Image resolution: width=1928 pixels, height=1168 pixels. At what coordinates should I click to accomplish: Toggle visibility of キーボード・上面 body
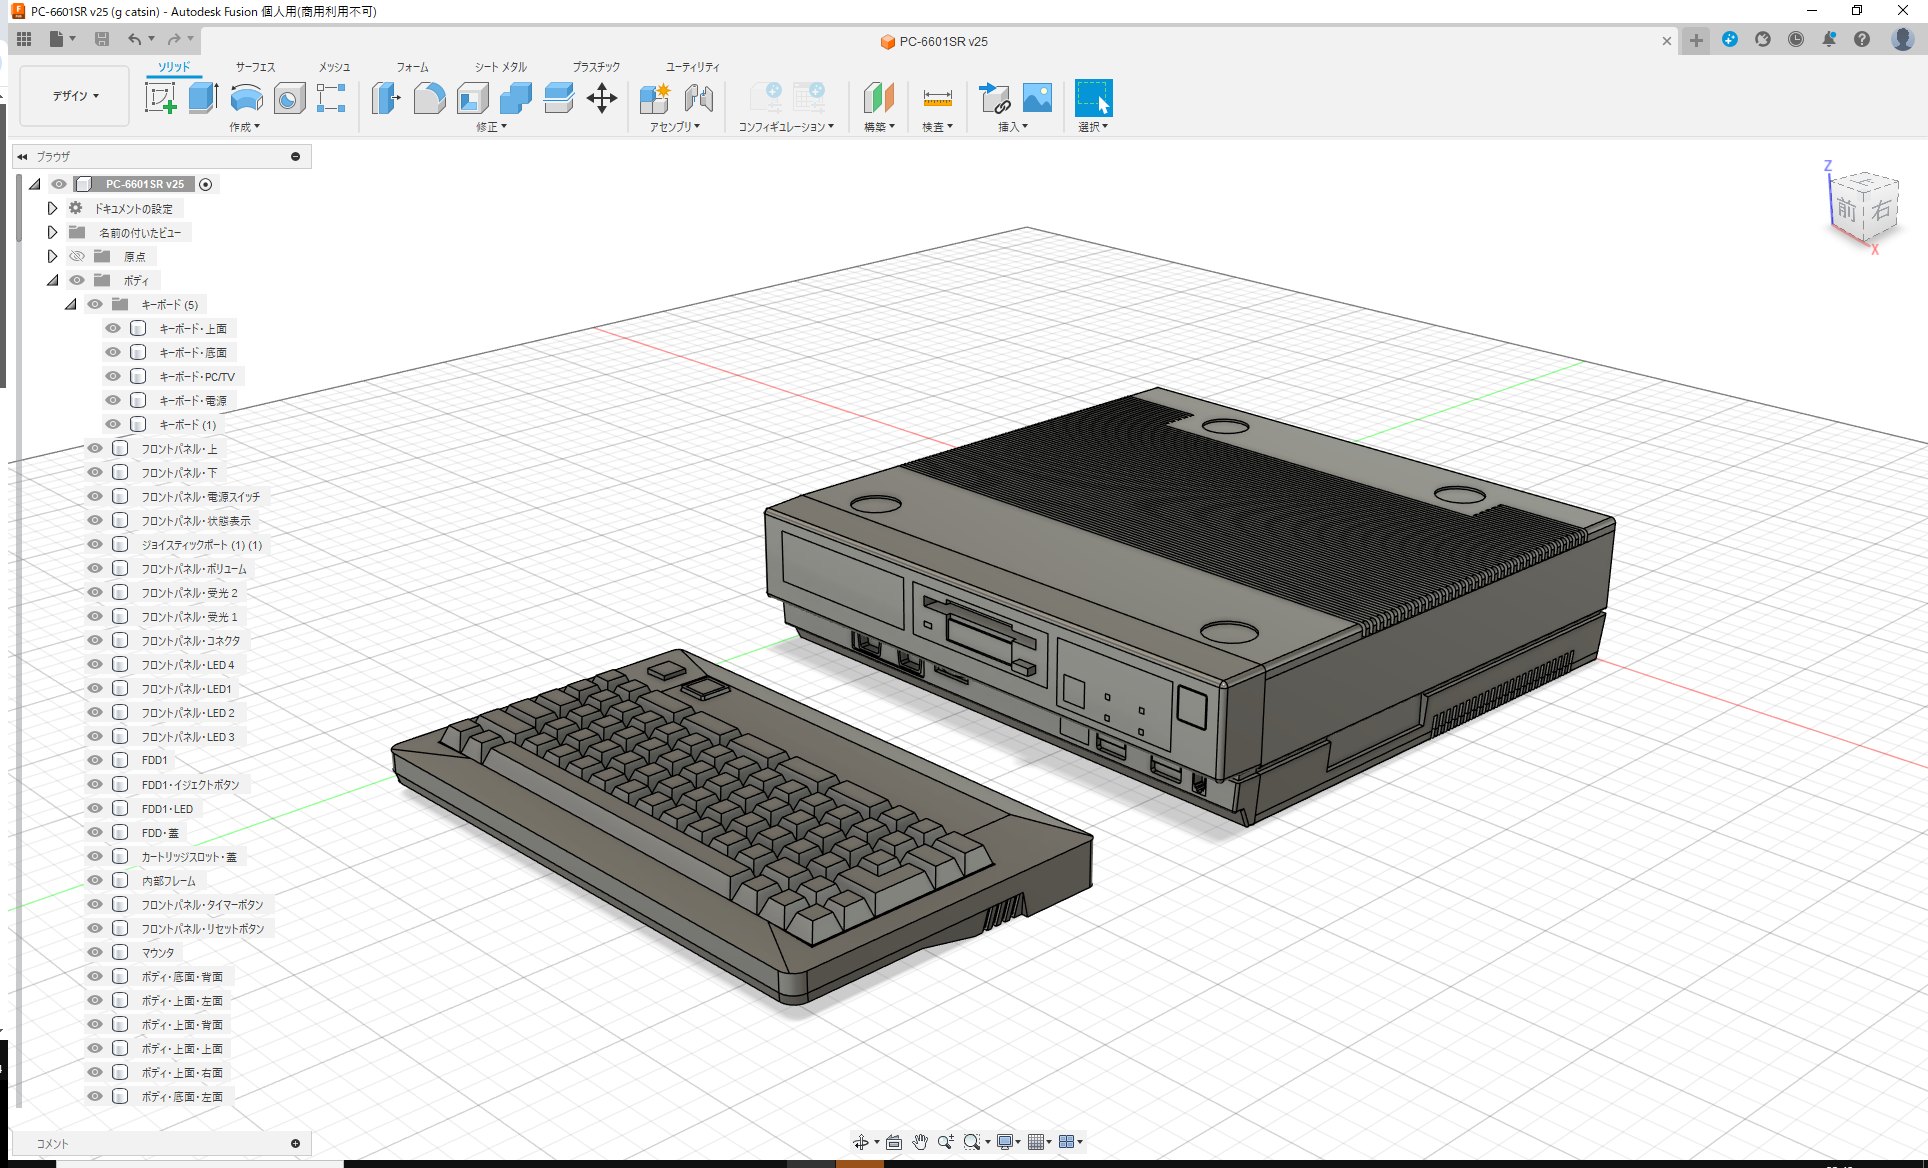(x=112, y=328)
